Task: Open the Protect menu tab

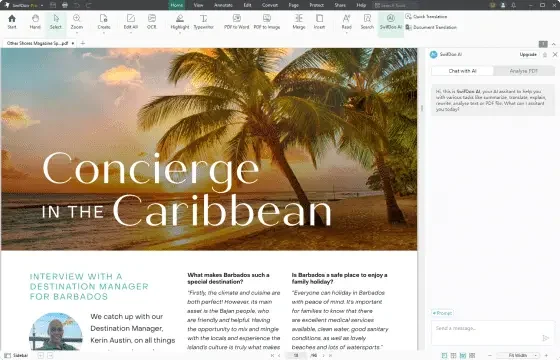Action: (x=316, y=5)
